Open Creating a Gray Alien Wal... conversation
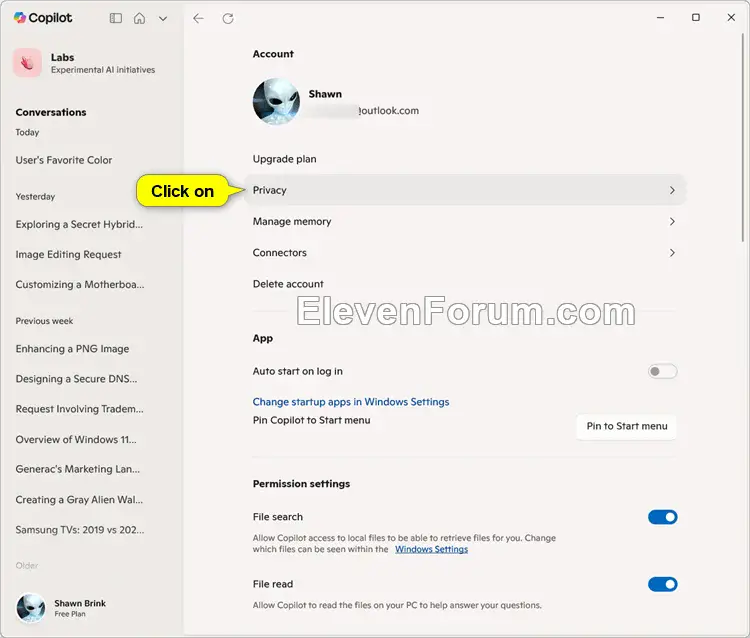This screenshot has height=638, width=750. (79, 500)
